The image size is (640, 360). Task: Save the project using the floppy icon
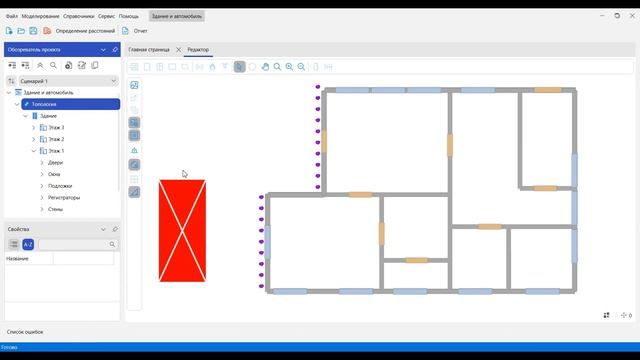tap(33, 31)
